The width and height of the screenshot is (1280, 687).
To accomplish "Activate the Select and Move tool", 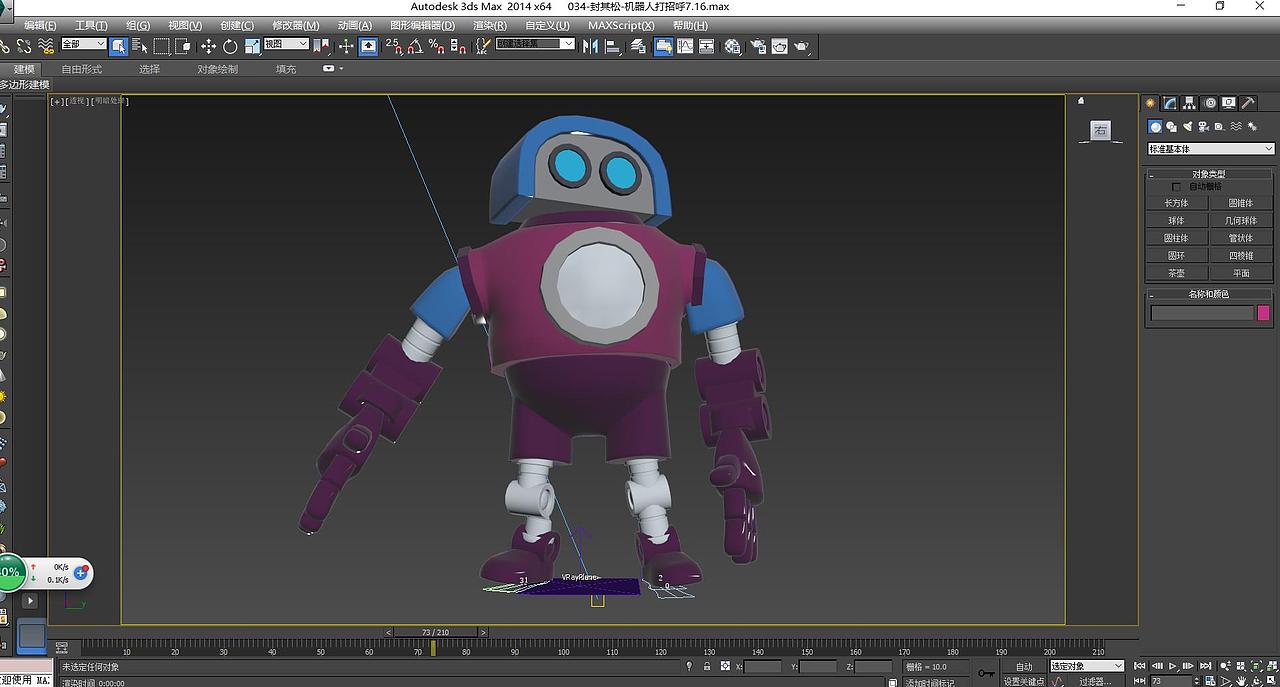I will pyautogui.click(x=208, y=46).
